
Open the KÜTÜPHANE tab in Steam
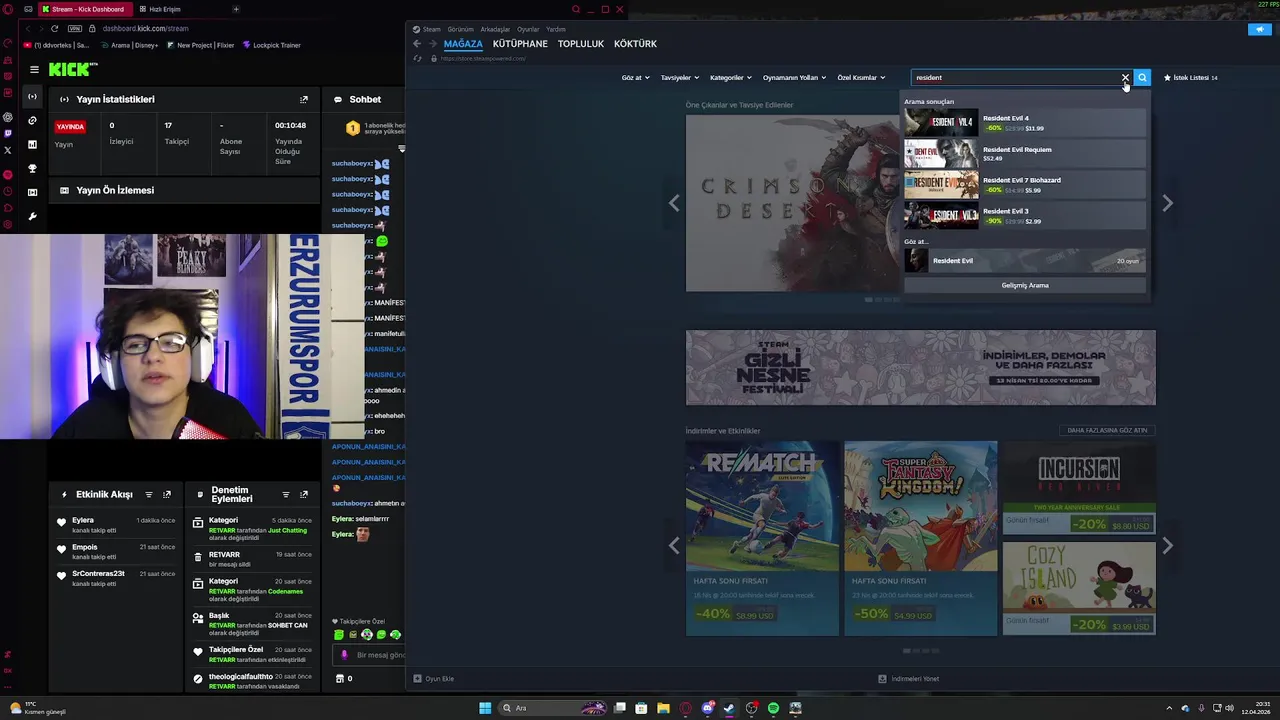click(x=520, y=44)
